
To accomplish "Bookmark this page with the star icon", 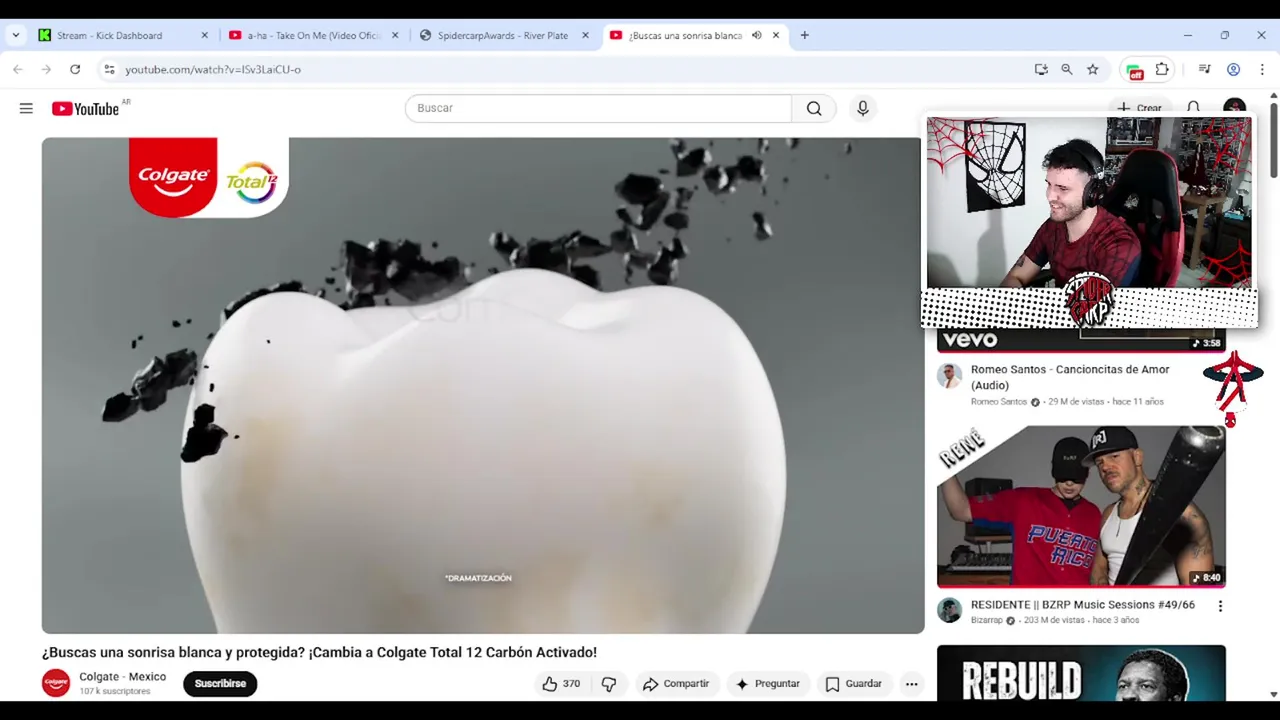I will [x=1093, y=69].
